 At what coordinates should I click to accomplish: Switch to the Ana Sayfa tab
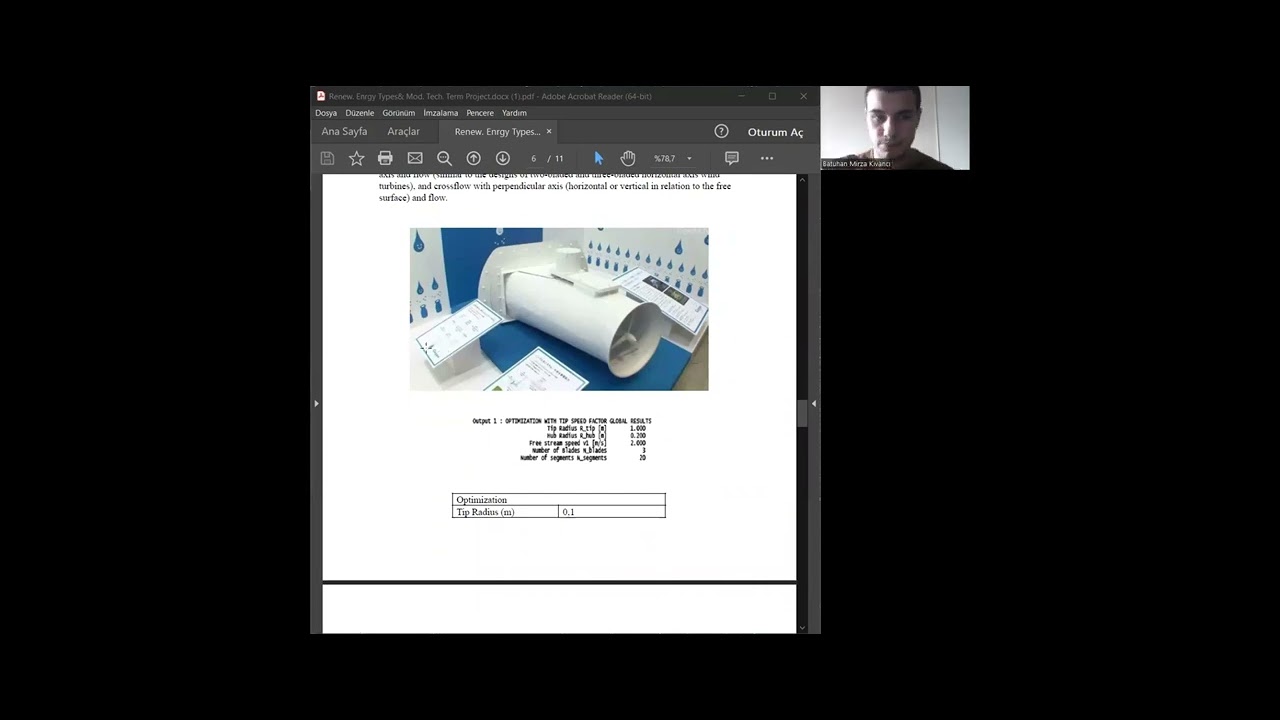pos(344,131)
